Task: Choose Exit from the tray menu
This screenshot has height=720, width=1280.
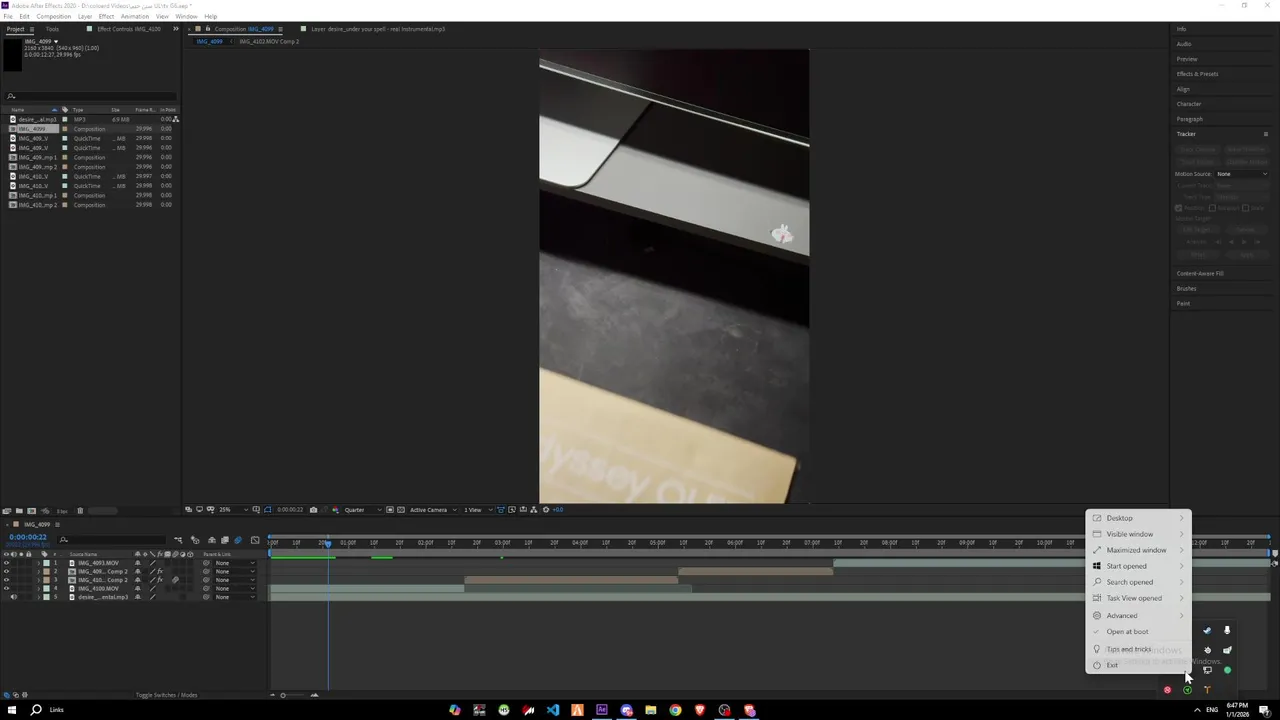Action: point(1138,665)
